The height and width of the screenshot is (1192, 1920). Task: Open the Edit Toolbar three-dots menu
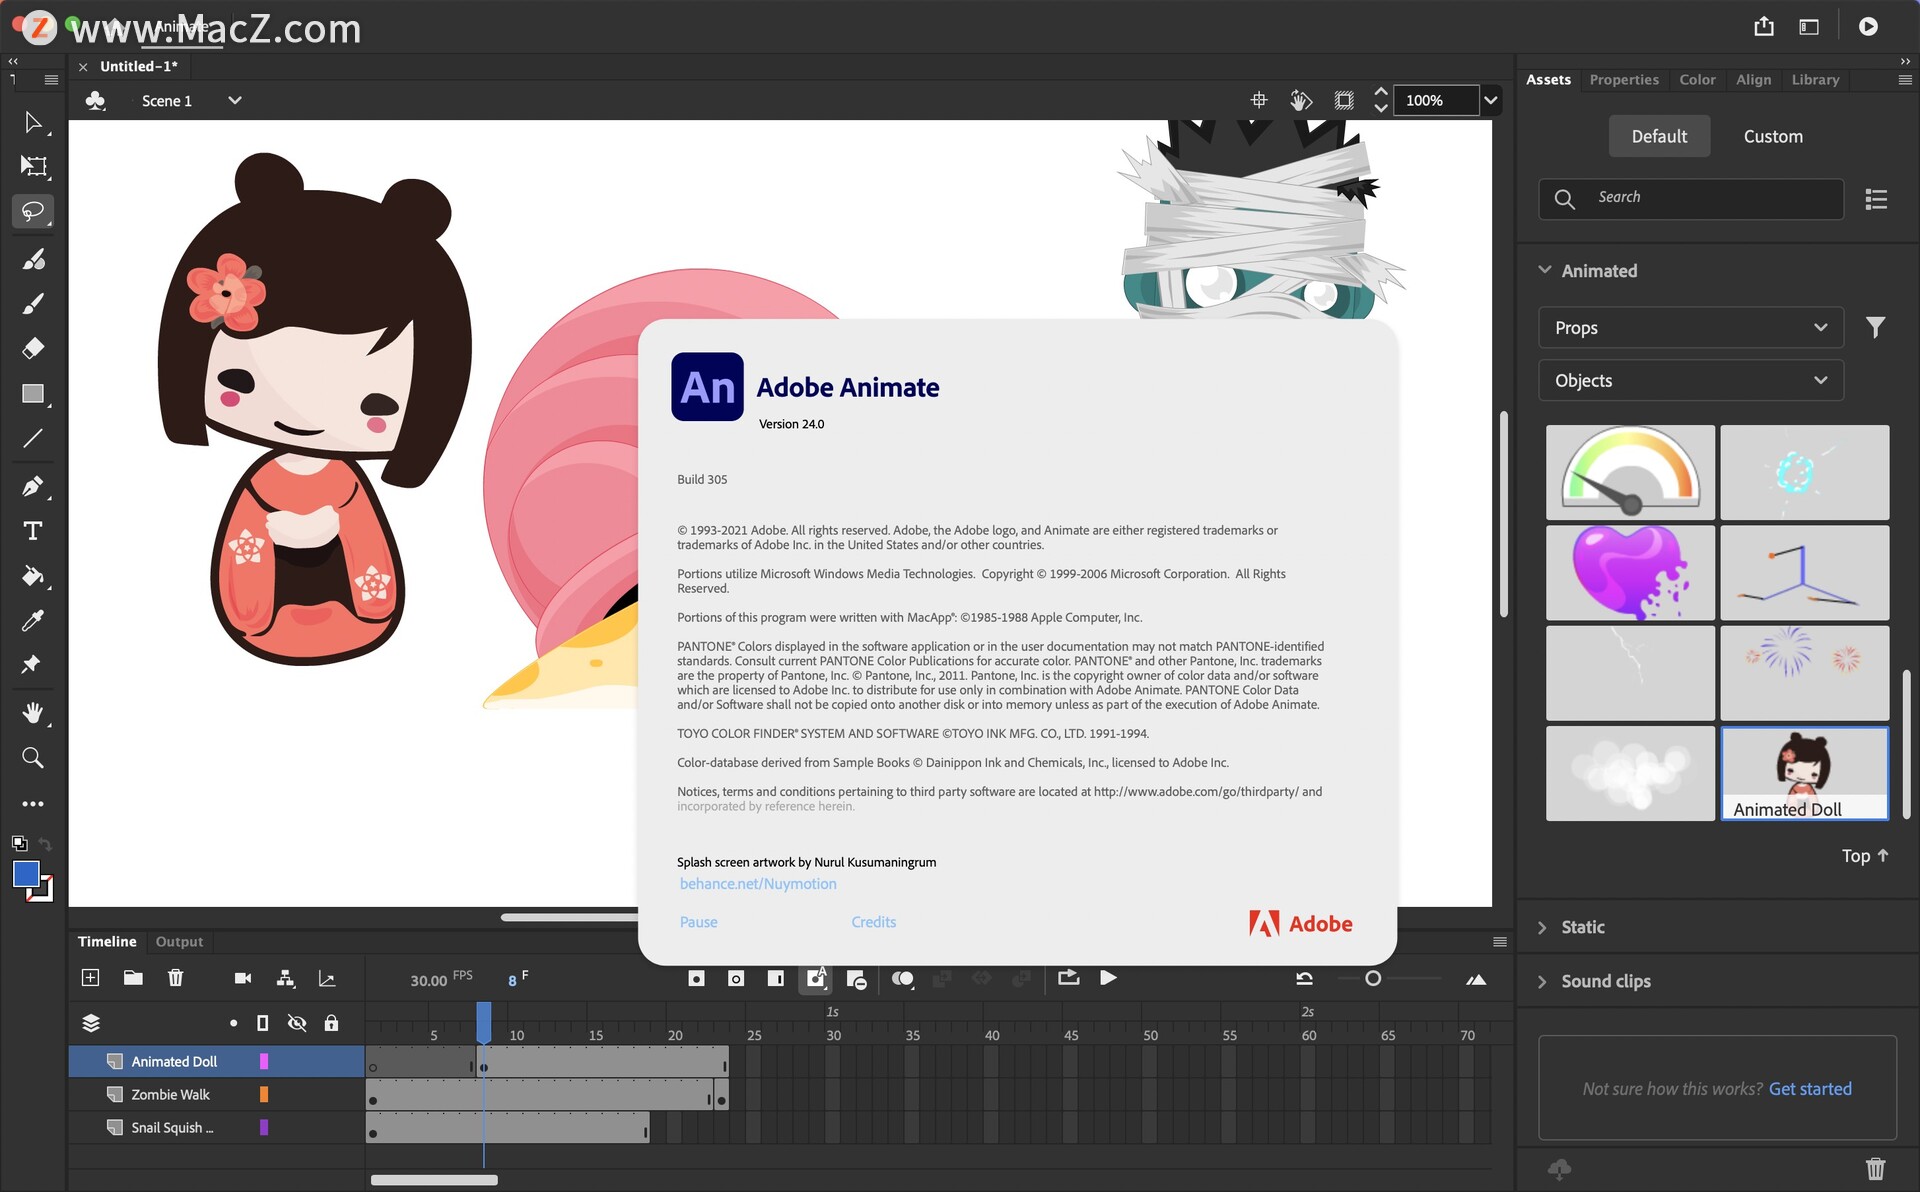point(33,803)
